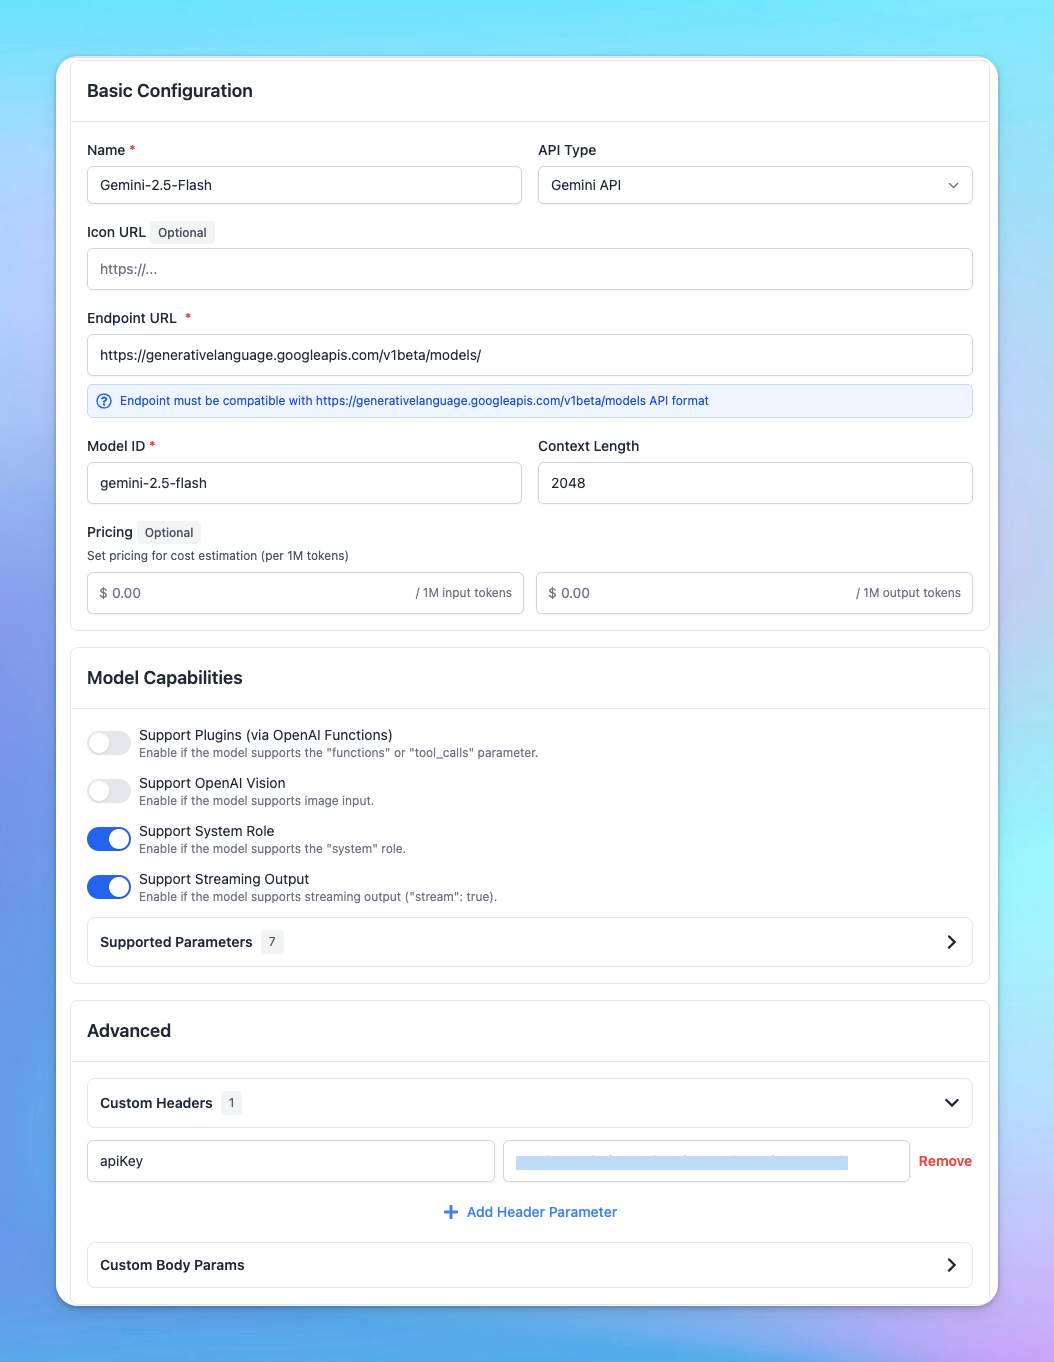Click the Endpoint URL input field
The image size is (1054, 1362).
tap(530, 355)
